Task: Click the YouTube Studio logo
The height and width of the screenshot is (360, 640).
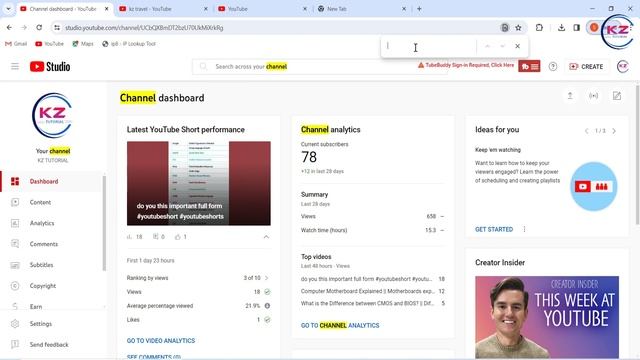Action: 50,66
